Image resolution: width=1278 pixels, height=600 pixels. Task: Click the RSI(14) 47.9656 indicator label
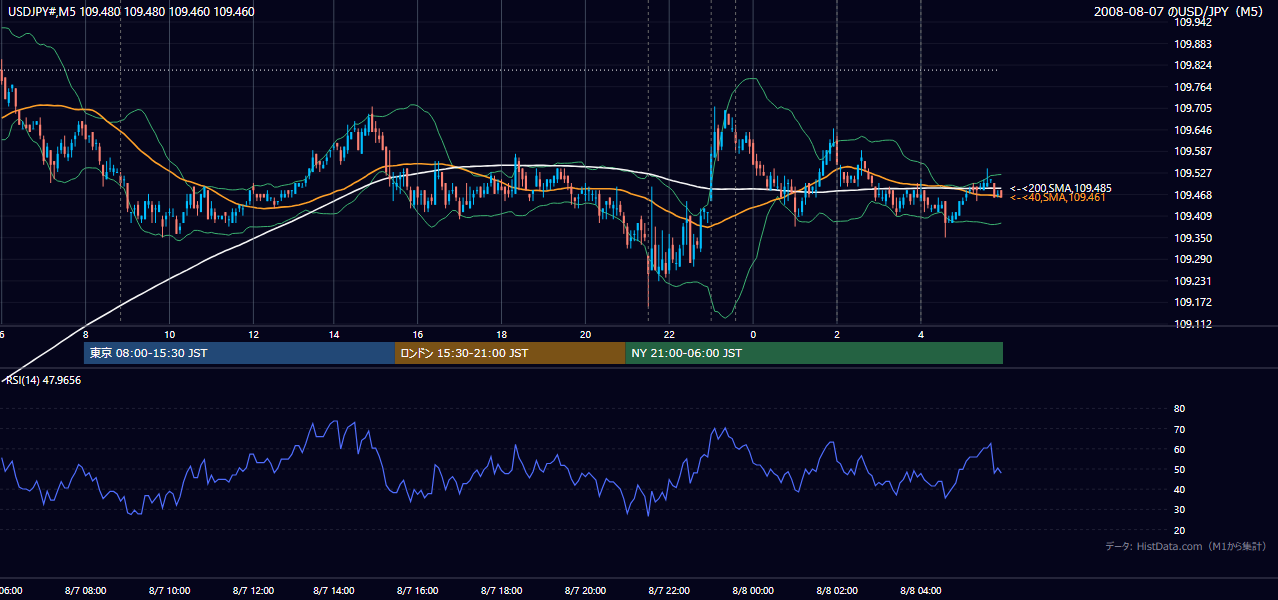tap(44, 380)
